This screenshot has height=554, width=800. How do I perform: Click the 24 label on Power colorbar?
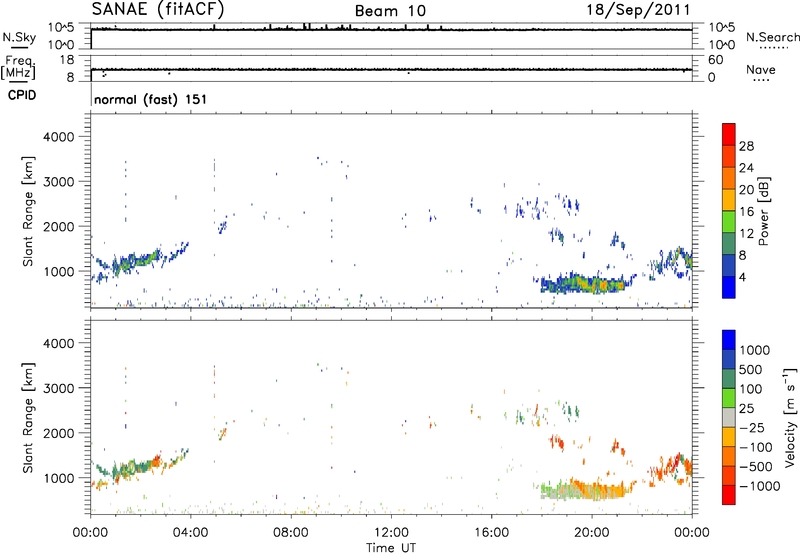pos(746,168)
